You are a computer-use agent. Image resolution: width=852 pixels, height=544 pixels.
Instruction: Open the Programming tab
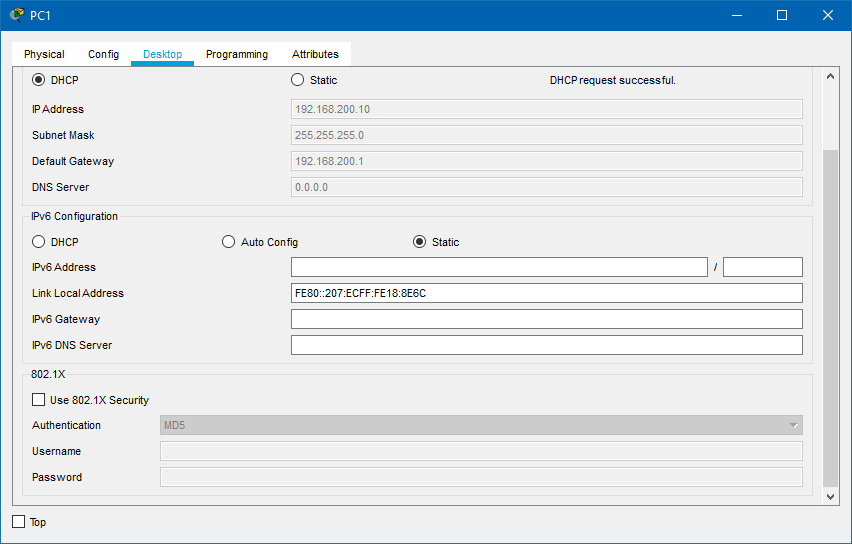[x=237, y=54]
